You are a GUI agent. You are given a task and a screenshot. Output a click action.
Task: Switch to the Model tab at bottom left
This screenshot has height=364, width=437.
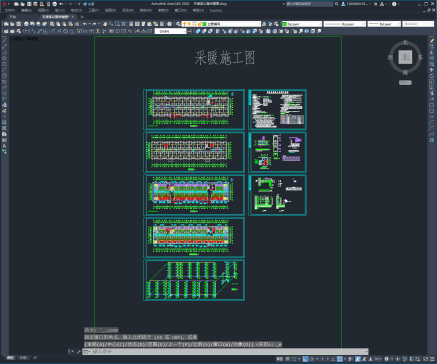[x=10, y=358]
